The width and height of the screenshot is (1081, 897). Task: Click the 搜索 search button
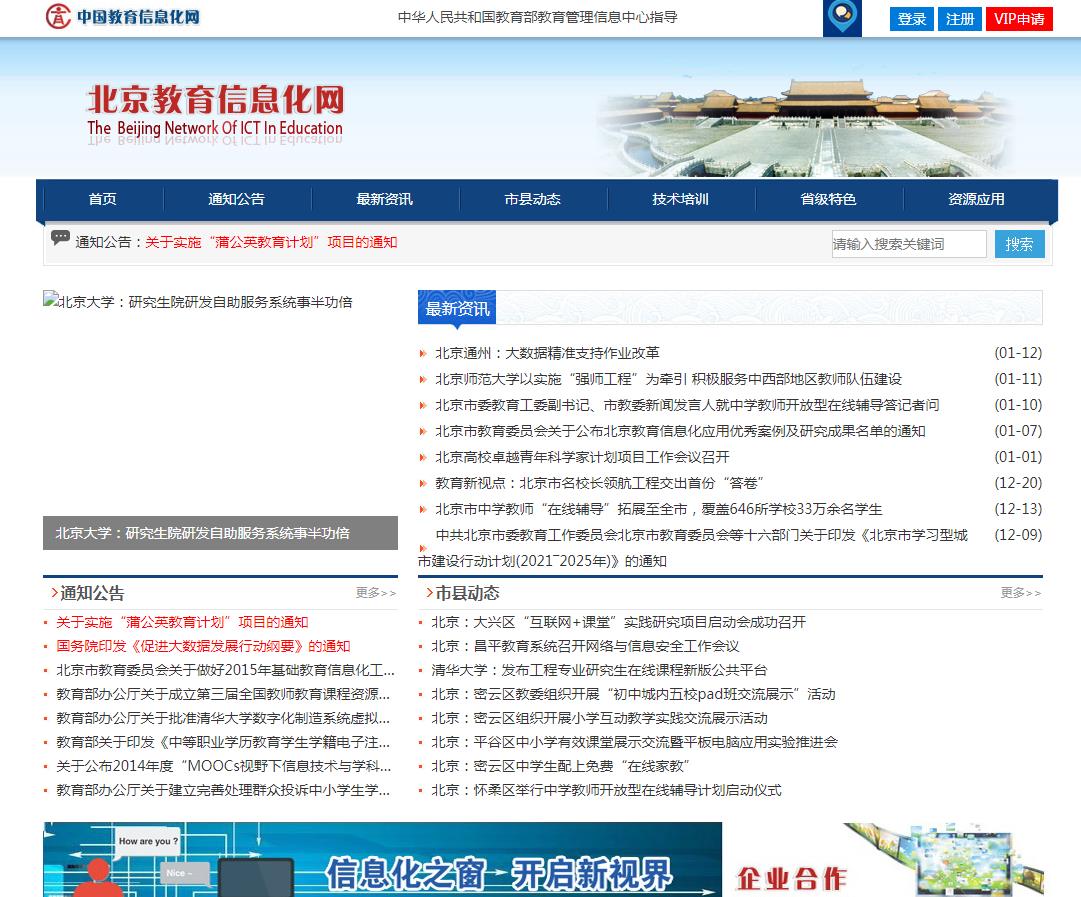pos(1019,244)
